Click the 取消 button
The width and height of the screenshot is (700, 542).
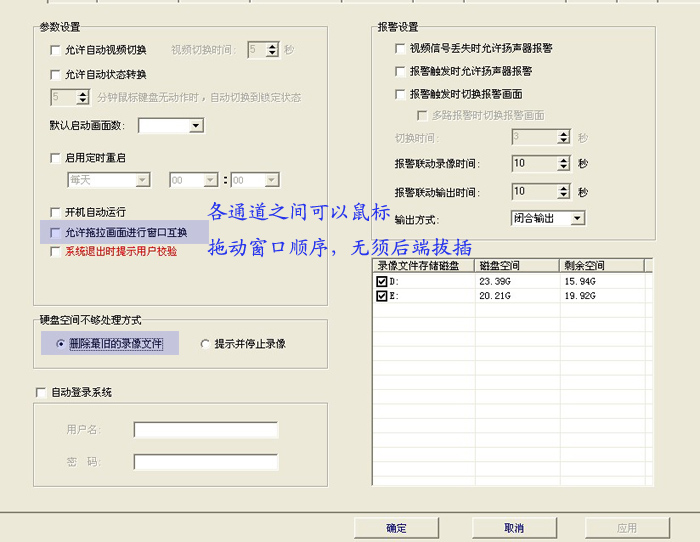pyautogui.click(x=513, y=528)
